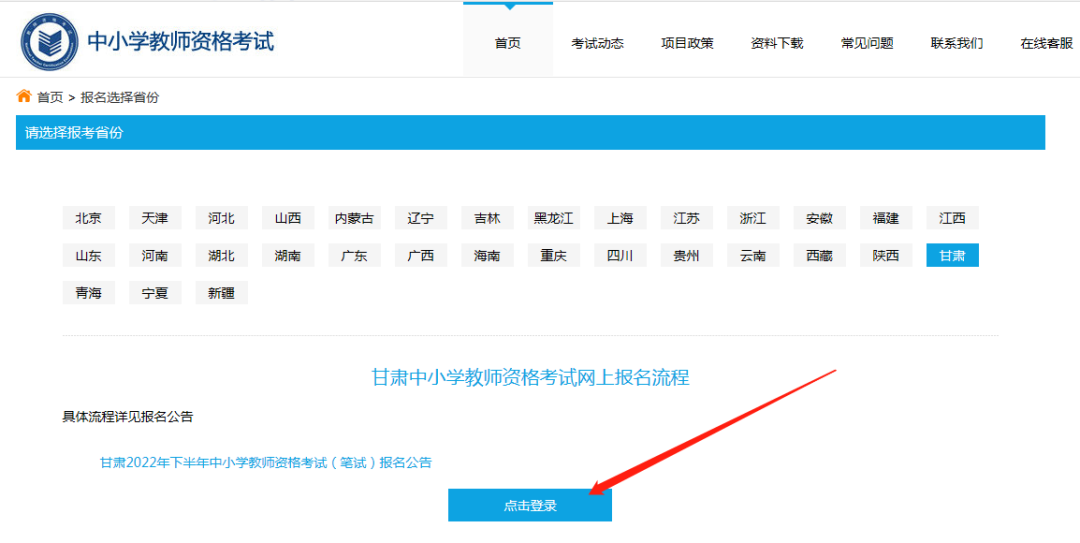
Task: Open the 首页 navigation tab
Action: [508, 43]
